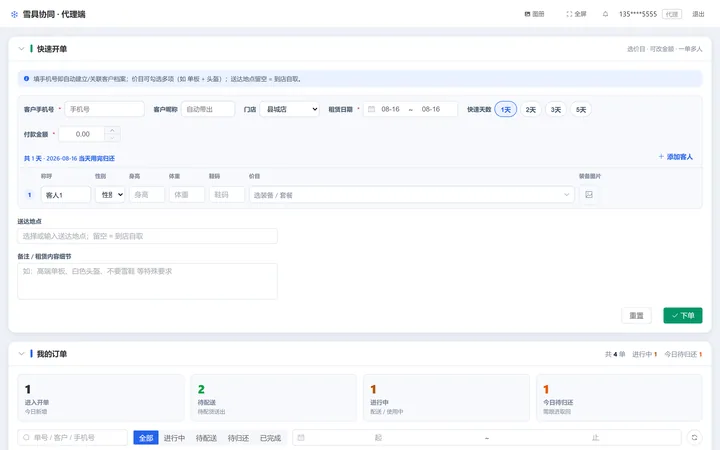Click the info icon in blue notice
720x450 pixels.
[x=26, y=79]
